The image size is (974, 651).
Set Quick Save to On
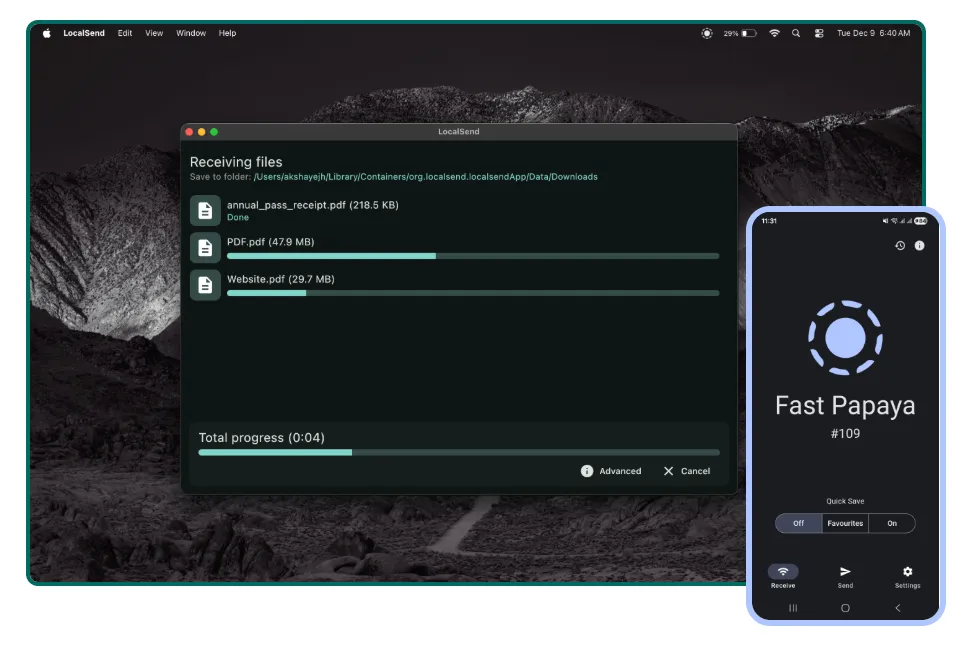[x=892, y=524]
